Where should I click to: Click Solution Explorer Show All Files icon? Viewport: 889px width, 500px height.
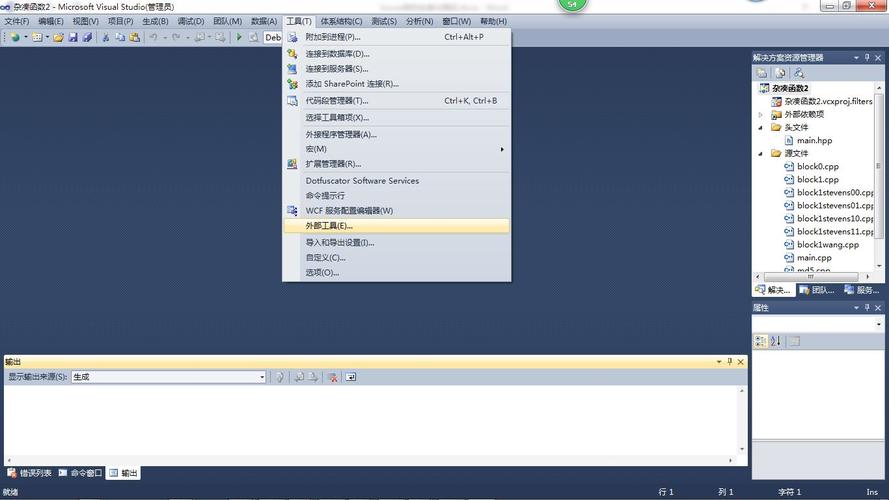pos(780,73)
